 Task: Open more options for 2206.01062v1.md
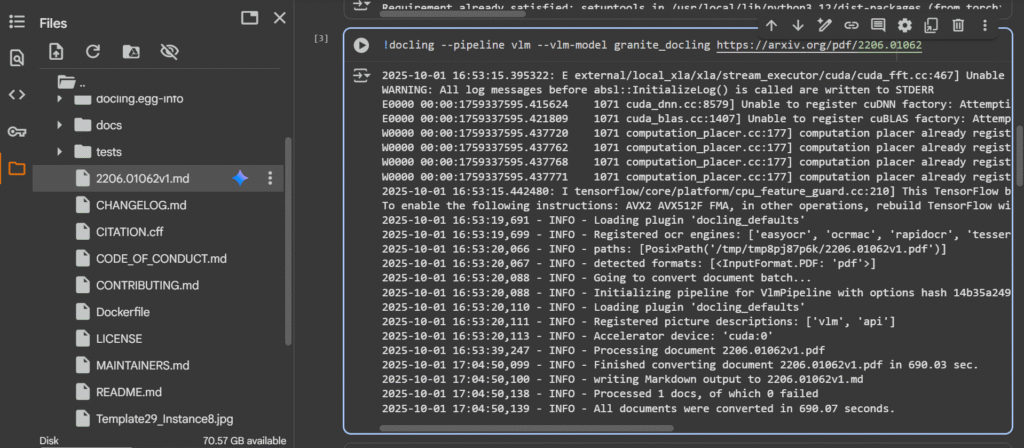[270, 178]
